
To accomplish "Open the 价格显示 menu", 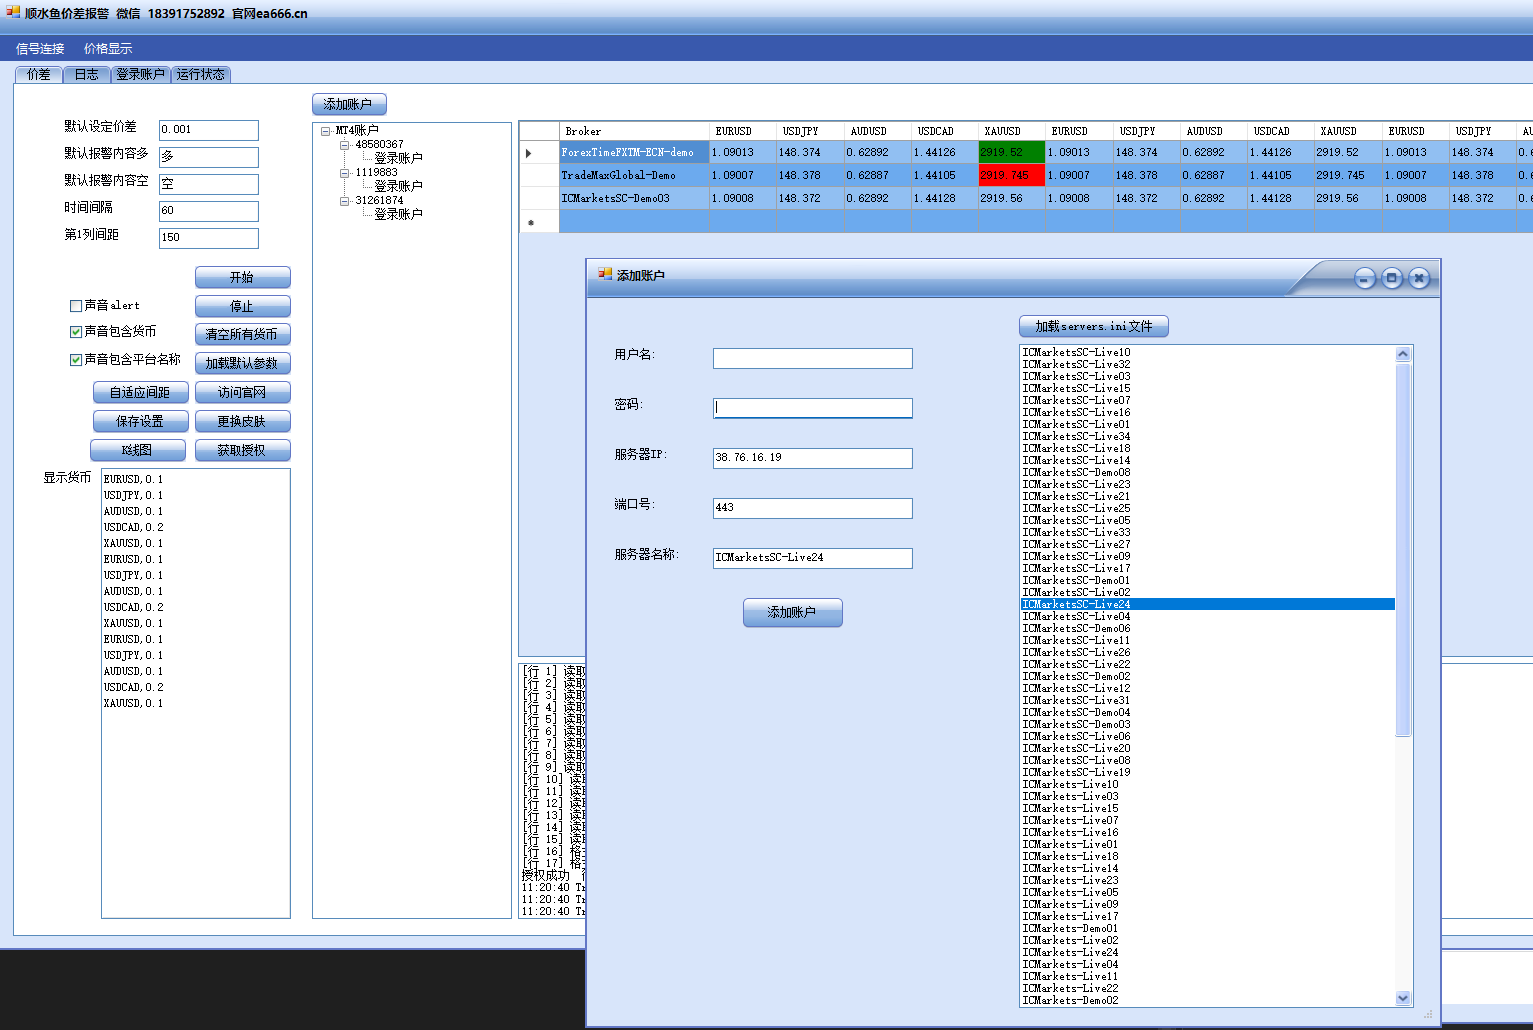I will point(107,48).
